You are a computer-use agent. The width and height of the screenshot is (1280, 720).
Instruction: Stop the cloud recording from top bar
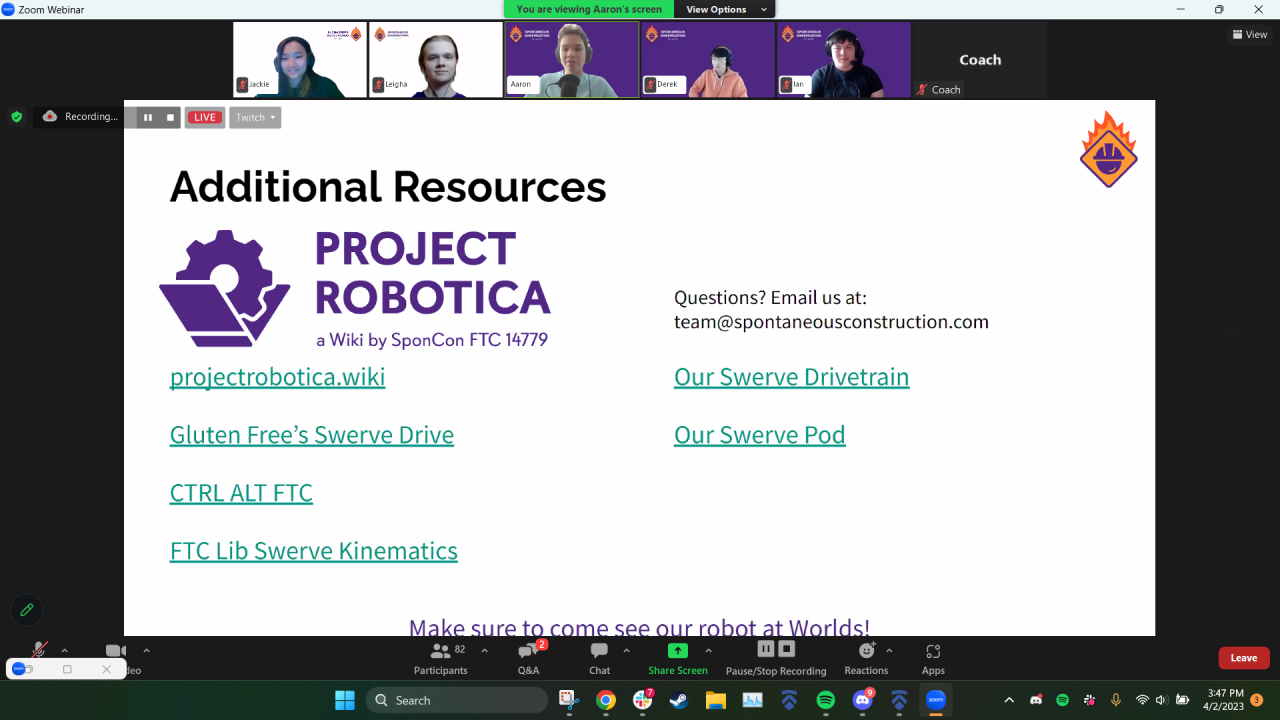pyautogui.click(x=170, y=117)
